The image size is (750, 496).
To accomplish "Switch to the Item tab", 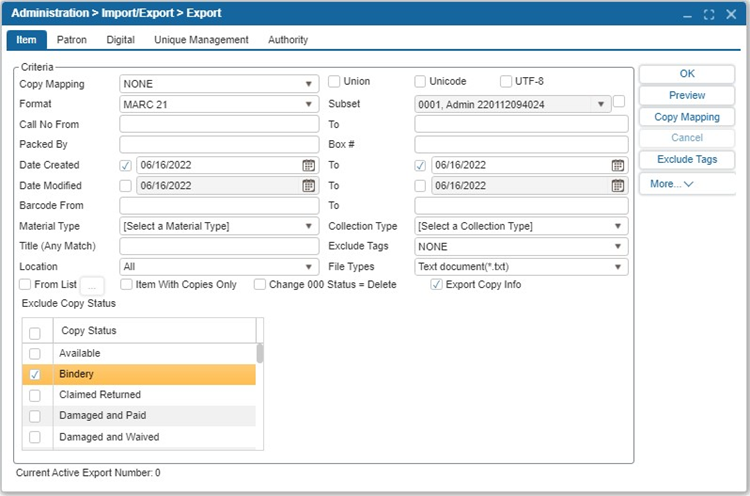I will [26, 40].
